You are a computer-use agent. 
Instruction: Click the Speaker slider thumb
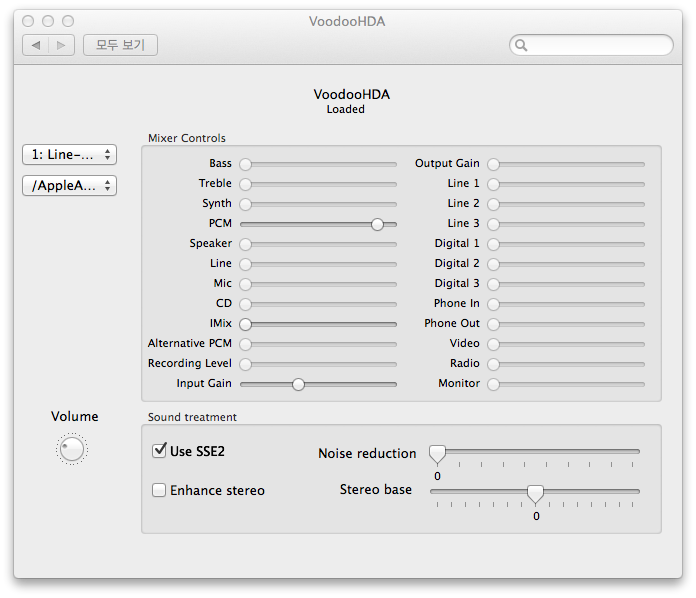[245, 244]
